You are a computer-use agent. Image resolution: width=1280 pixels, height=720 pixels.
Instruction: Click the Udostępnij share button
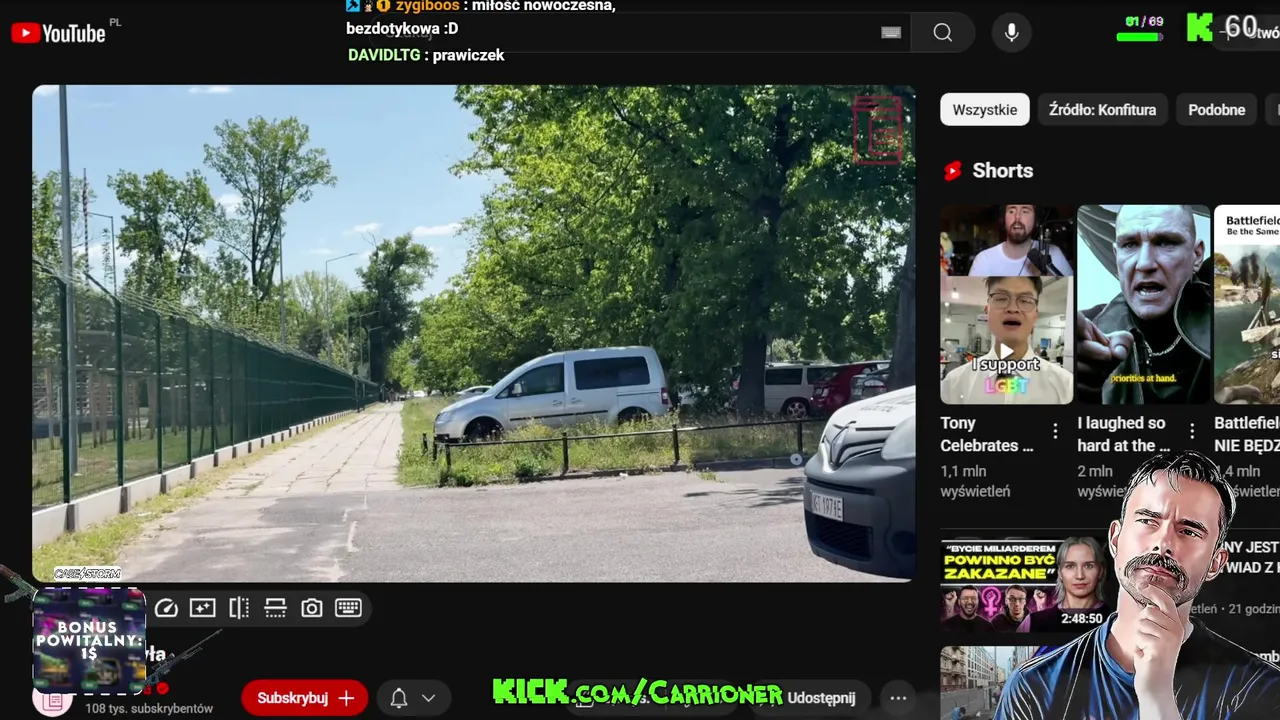820,698
